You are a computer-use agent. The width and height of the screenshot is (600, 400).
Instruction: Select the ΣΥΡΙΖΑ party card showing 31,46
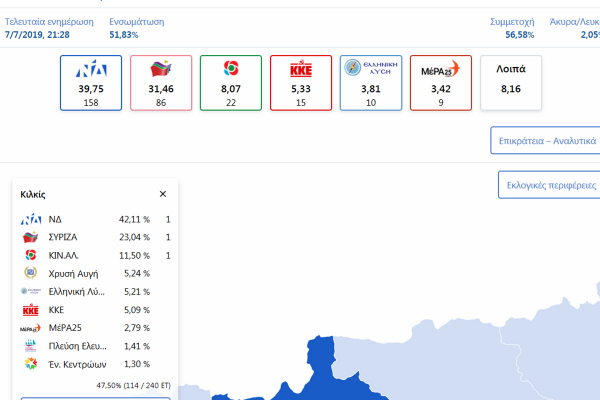161,83
